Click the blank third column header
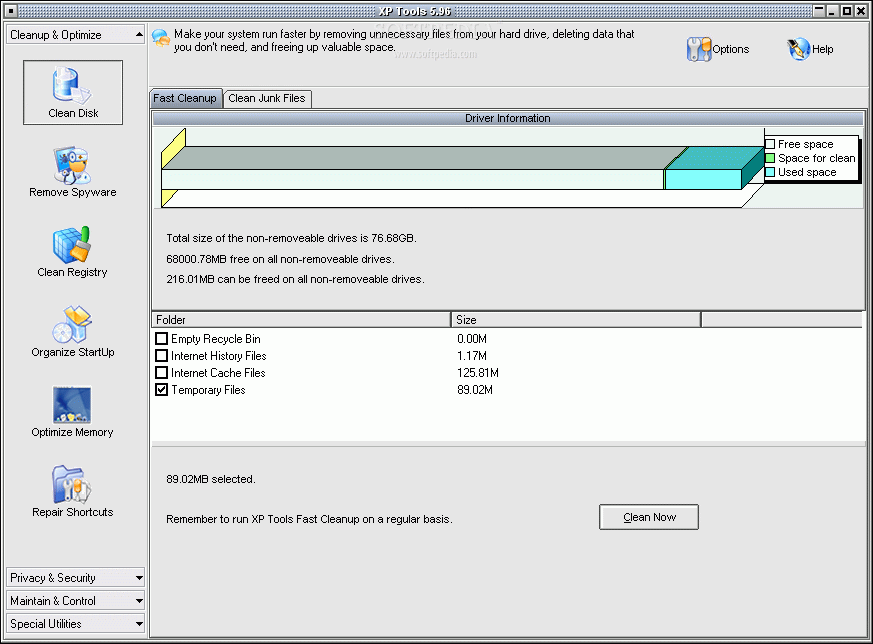 pyautogui.click(x=782, y=319)
